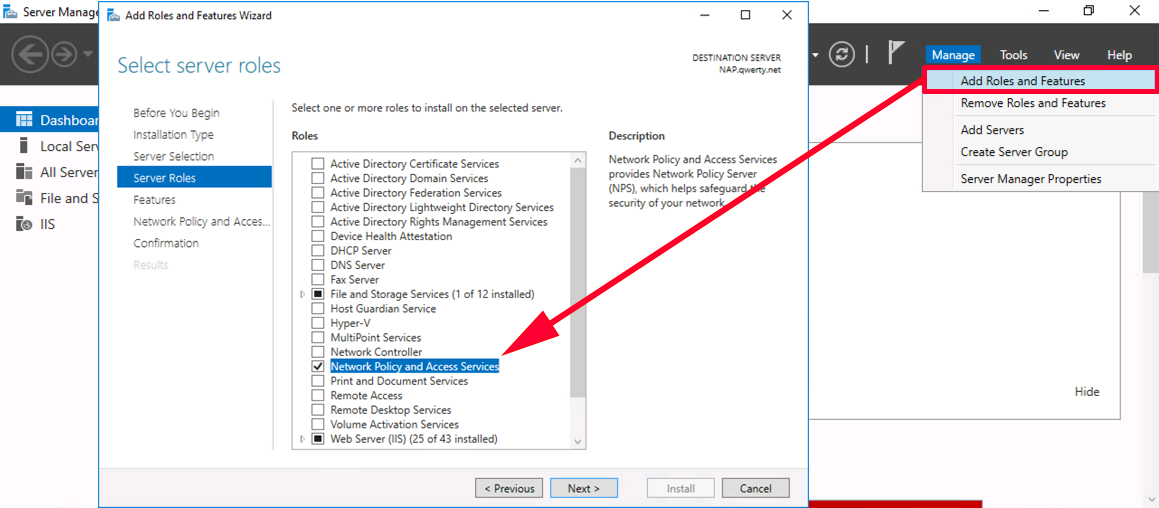Screen dimensions: 1159x508
Task: Select Active Directory Lightweight Directory Services row
Action: 442,207
